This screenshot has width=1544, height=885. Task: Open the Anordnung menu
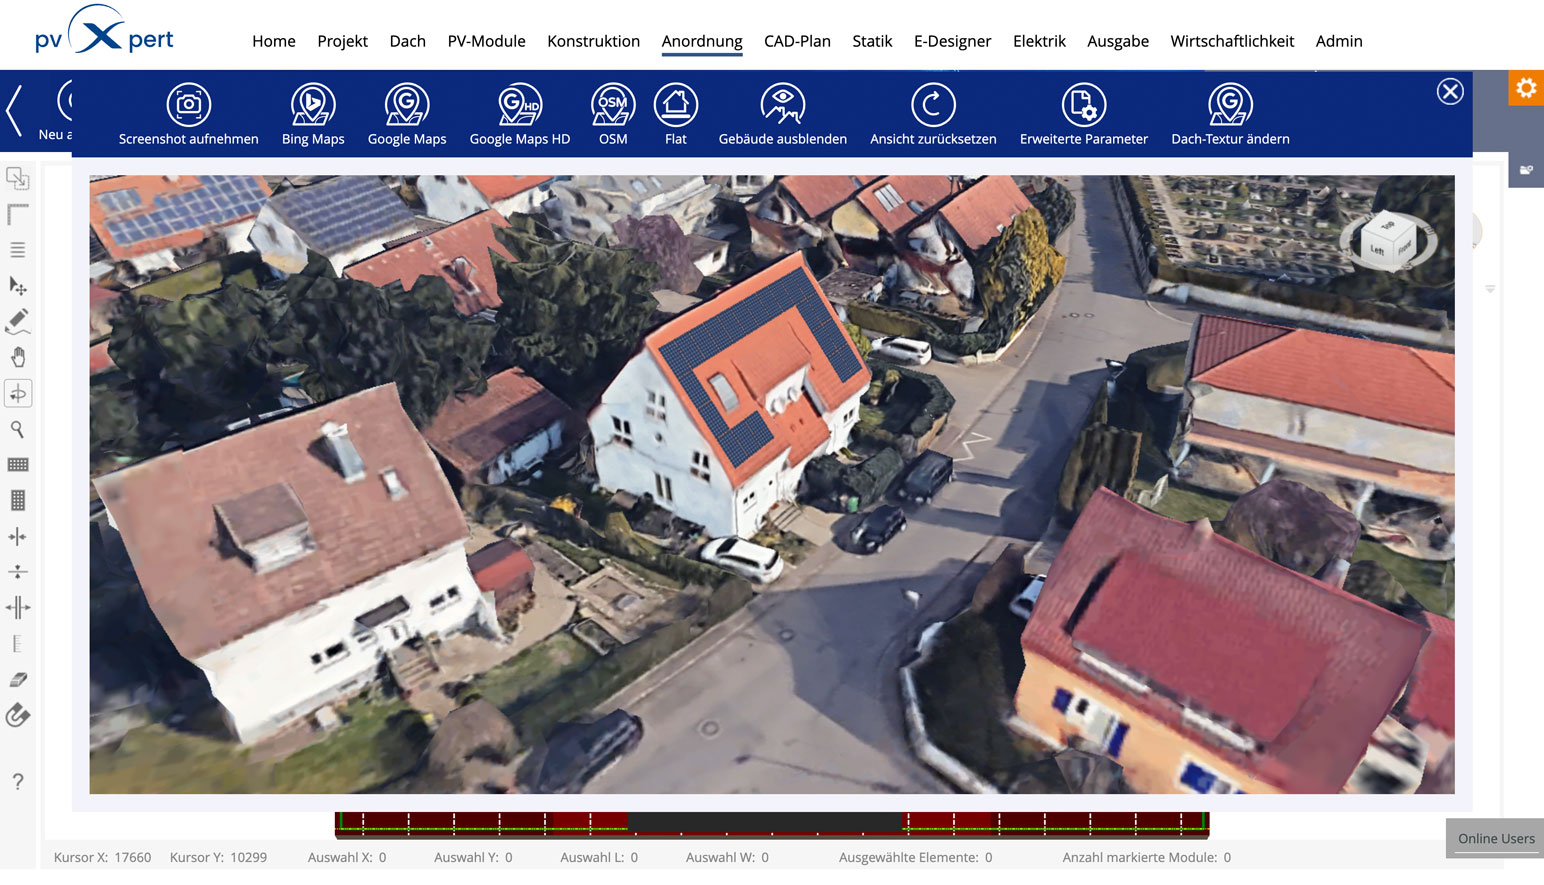[x=702, y=41]
